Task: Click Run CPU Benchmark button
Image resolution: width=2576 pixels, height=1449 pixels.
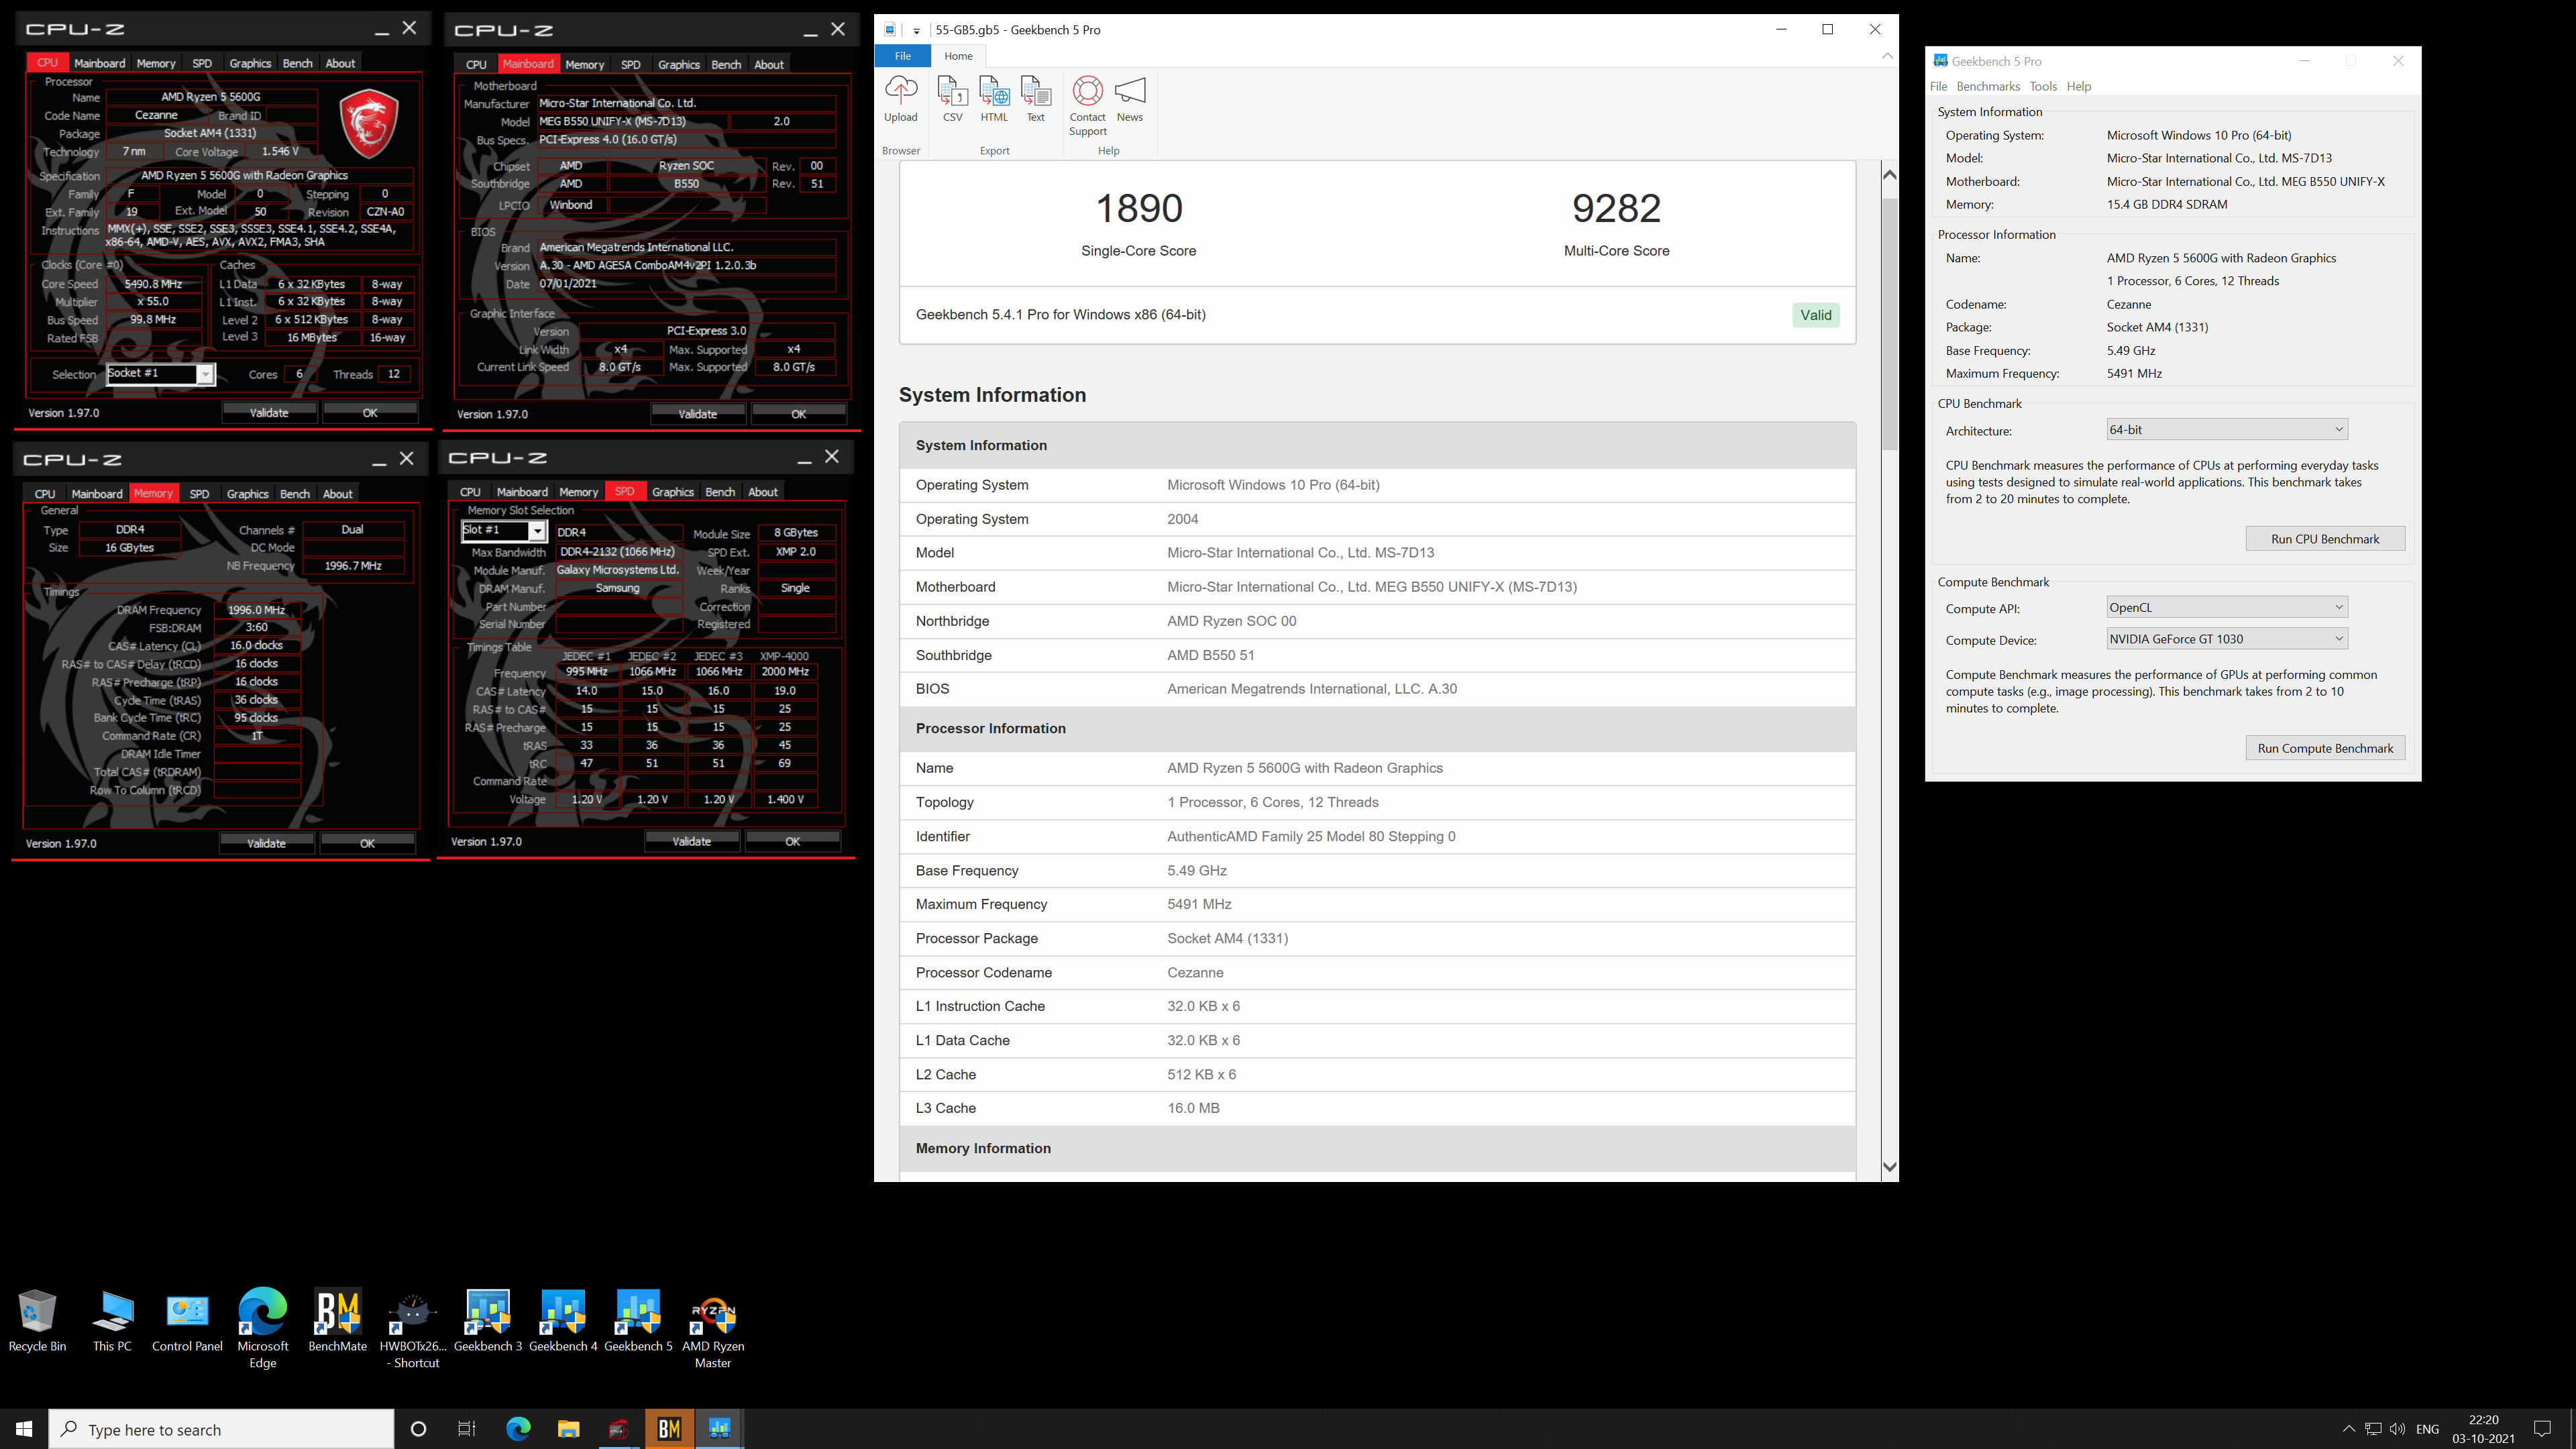Action: tap(2325, 539)
